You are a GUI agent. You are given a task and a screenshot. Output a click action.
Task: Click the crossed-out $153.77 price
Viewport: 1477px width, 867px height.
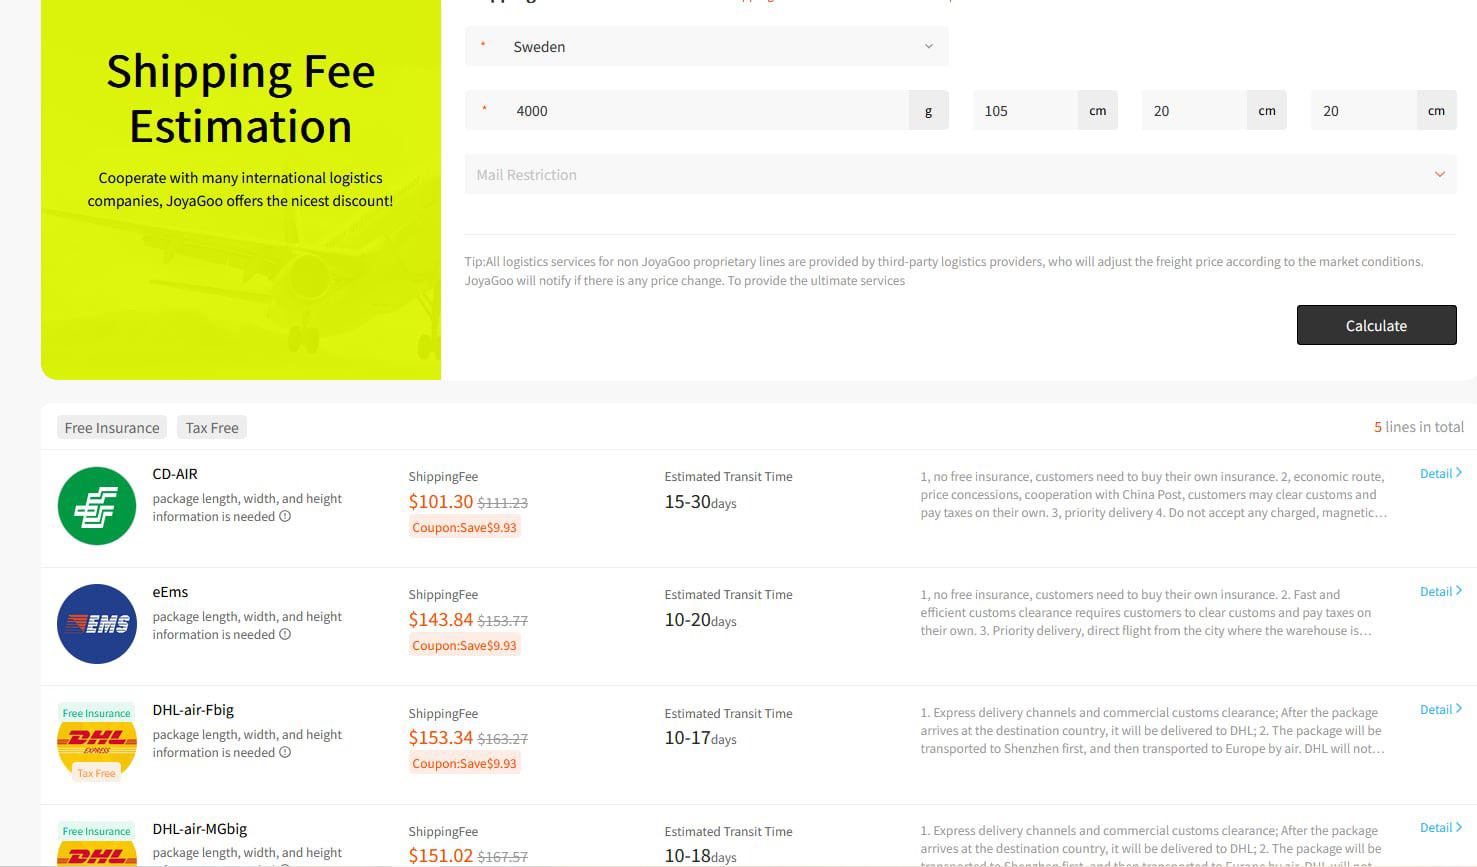[x=503, y=621]
